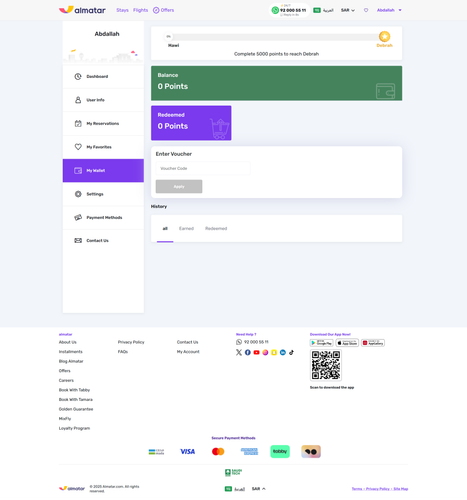Image resolution: width=467 pixels, height=500 pixels.
Task: Expand the footer SAR currency selector
Action: pyautogui.click(x=258, y=489)
